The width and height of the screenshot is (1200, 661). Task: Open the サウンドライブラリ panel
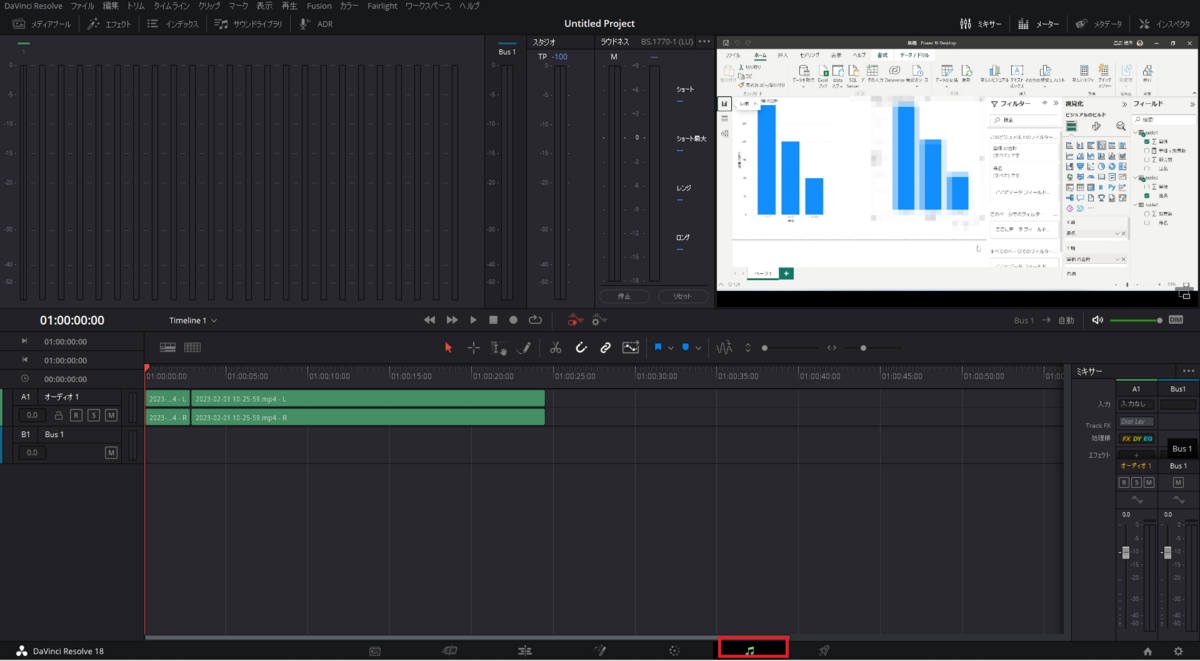[249, 23]
